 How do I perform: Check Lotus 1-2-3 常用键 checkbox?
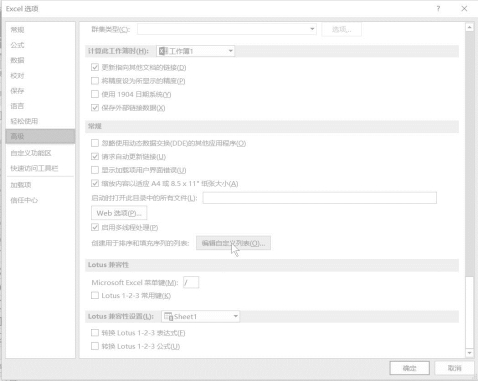pos(95,295)
